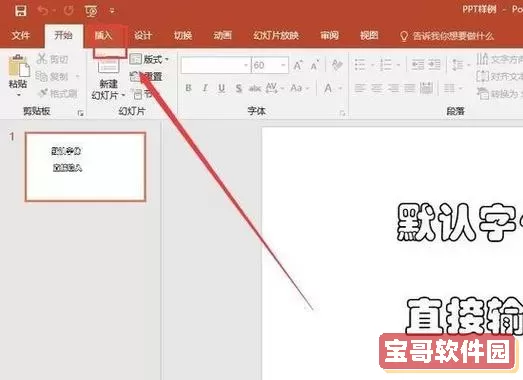Toggle center text alignment
This screenshot has height=380, width=523.
377,88
